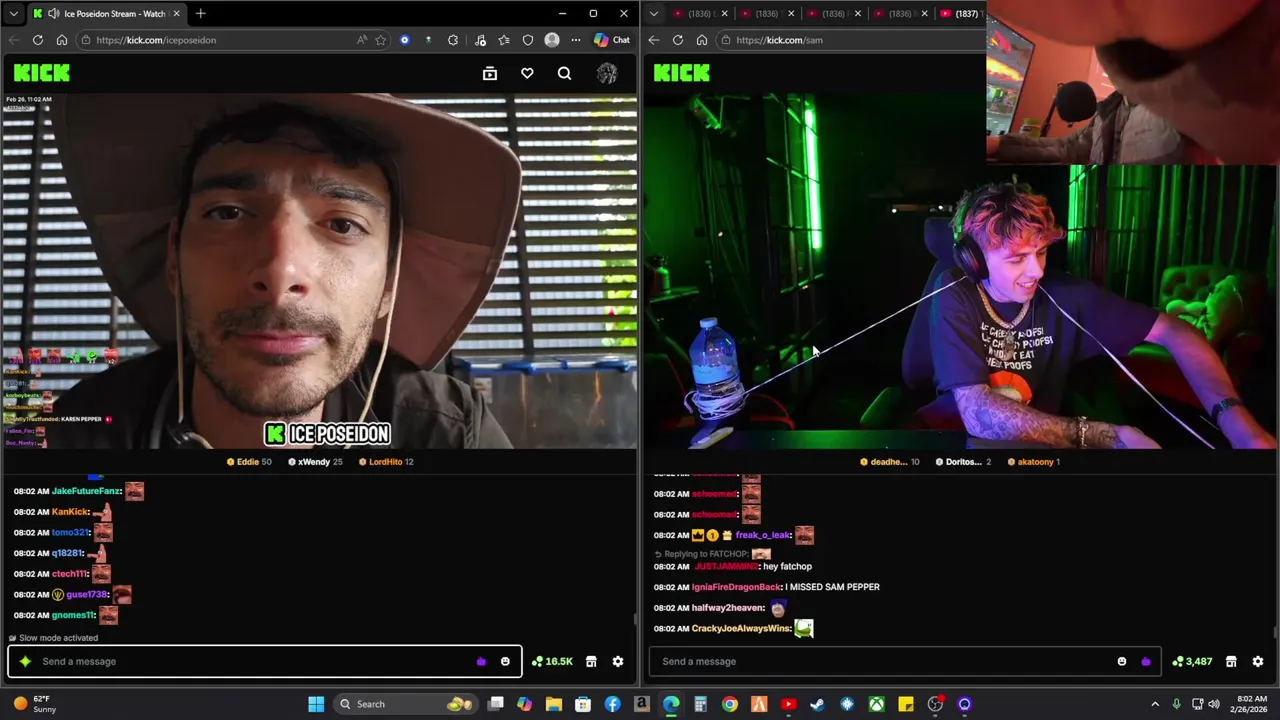
Task: Click the ICE POSEIDON overlay name on the stream
Action: 326,434
